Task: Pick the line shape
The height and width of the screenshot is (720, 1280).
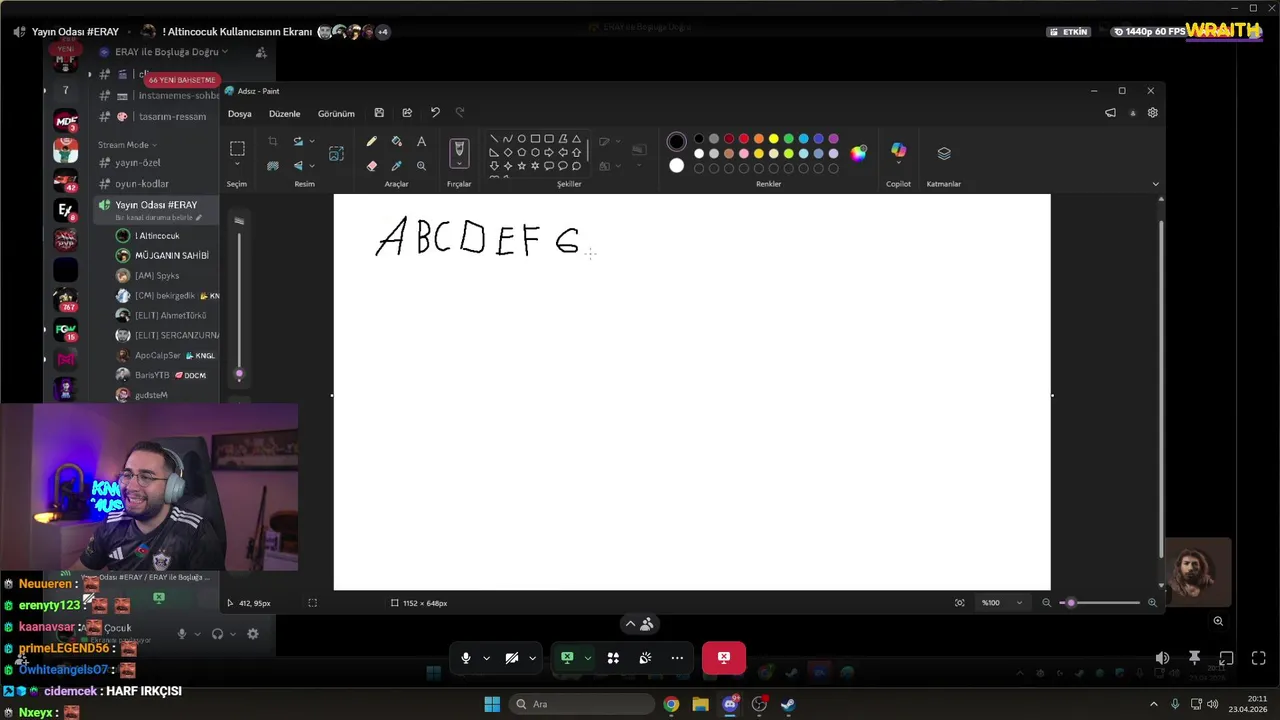Action: pos(494,139)
